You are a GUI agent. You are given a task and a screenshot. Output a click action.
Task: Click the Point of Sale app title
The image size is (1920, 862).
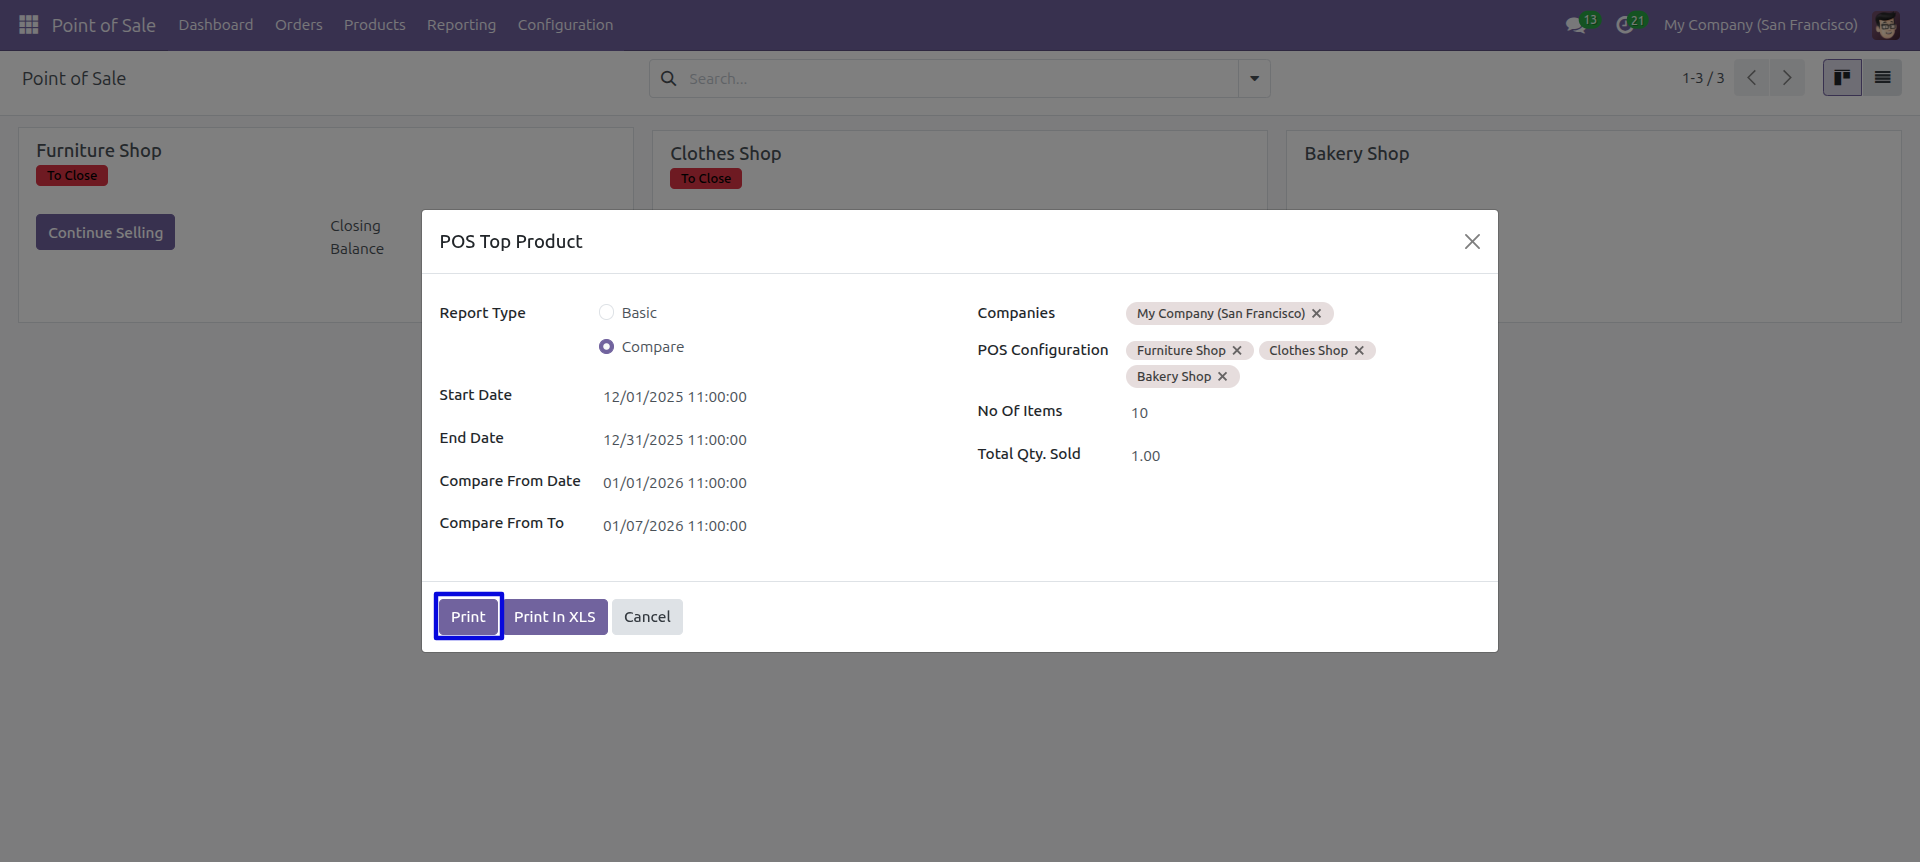coord(104,25)
